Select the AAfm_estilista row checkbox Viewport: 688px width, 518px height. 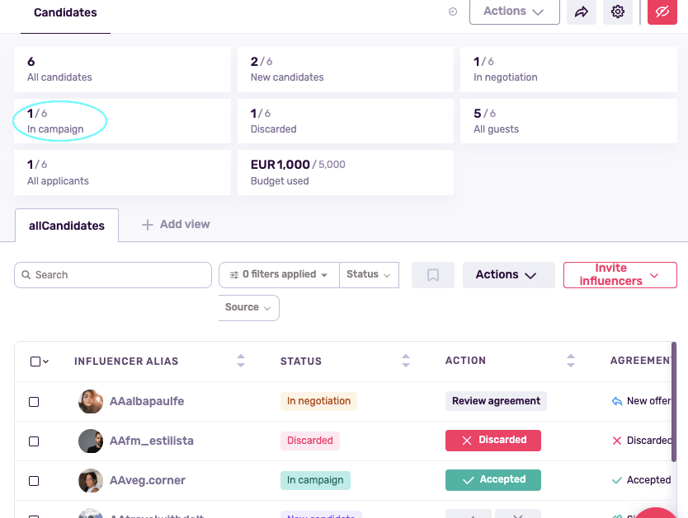click(34, 441)
